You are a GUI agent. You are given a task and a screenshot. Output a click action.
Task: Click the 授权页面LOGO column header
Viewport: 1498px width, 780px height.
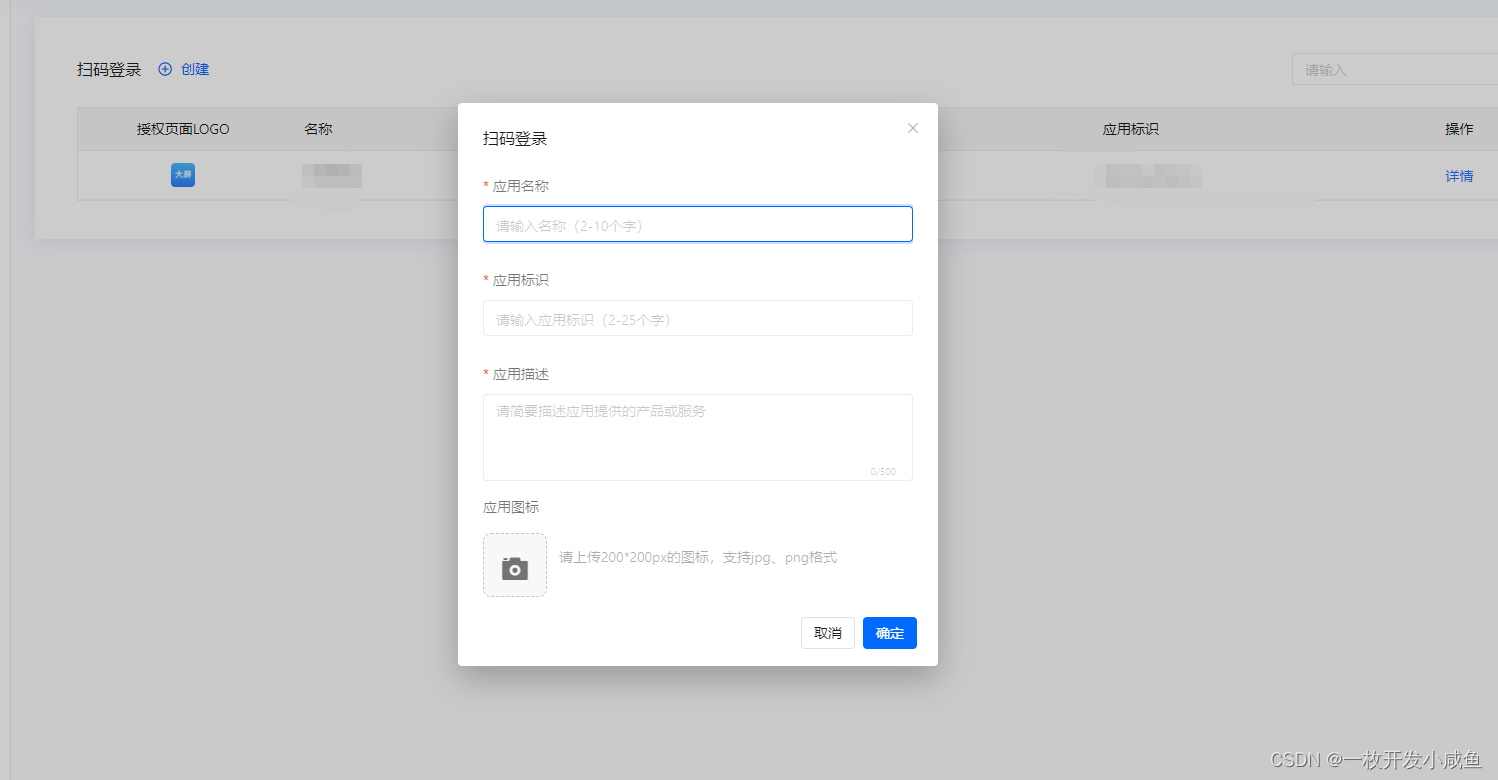183,129
